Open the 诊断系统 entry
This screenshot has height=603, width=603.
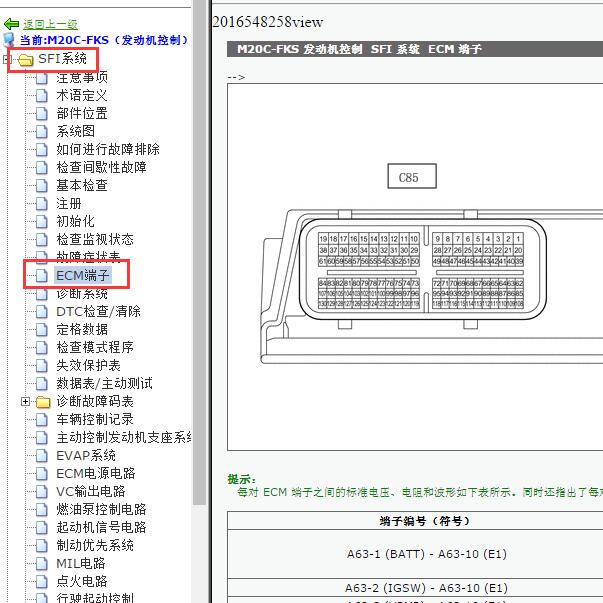(x=82, y=294)
